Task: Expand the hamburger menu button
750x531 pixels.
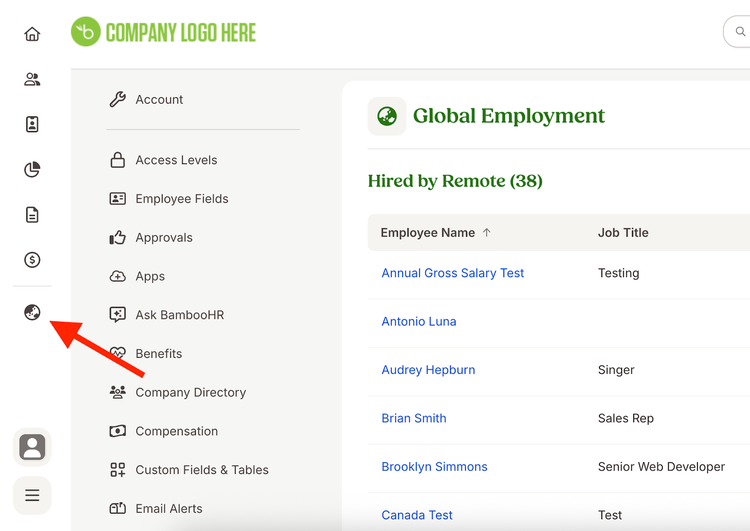Action: tap(32, 495)
